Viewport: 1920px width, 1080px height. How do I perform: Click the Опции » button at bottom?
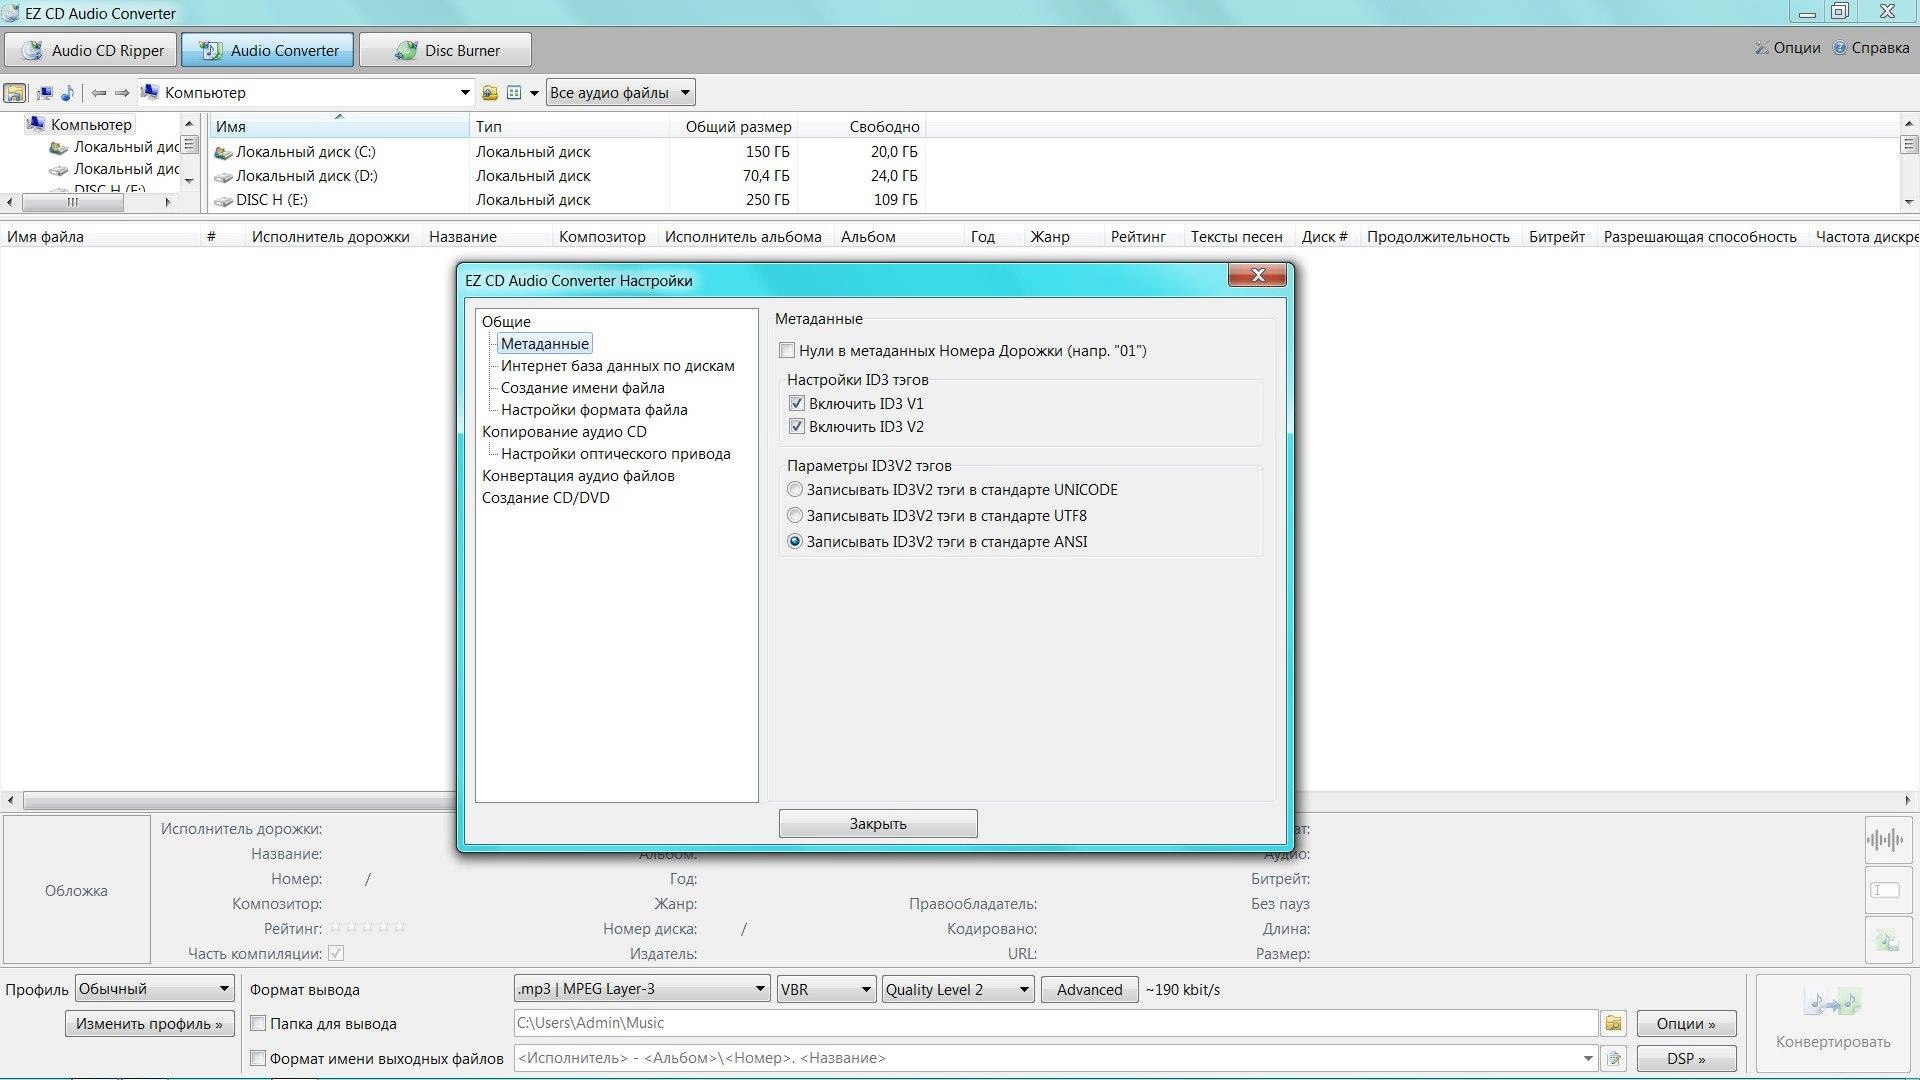1686,1024
